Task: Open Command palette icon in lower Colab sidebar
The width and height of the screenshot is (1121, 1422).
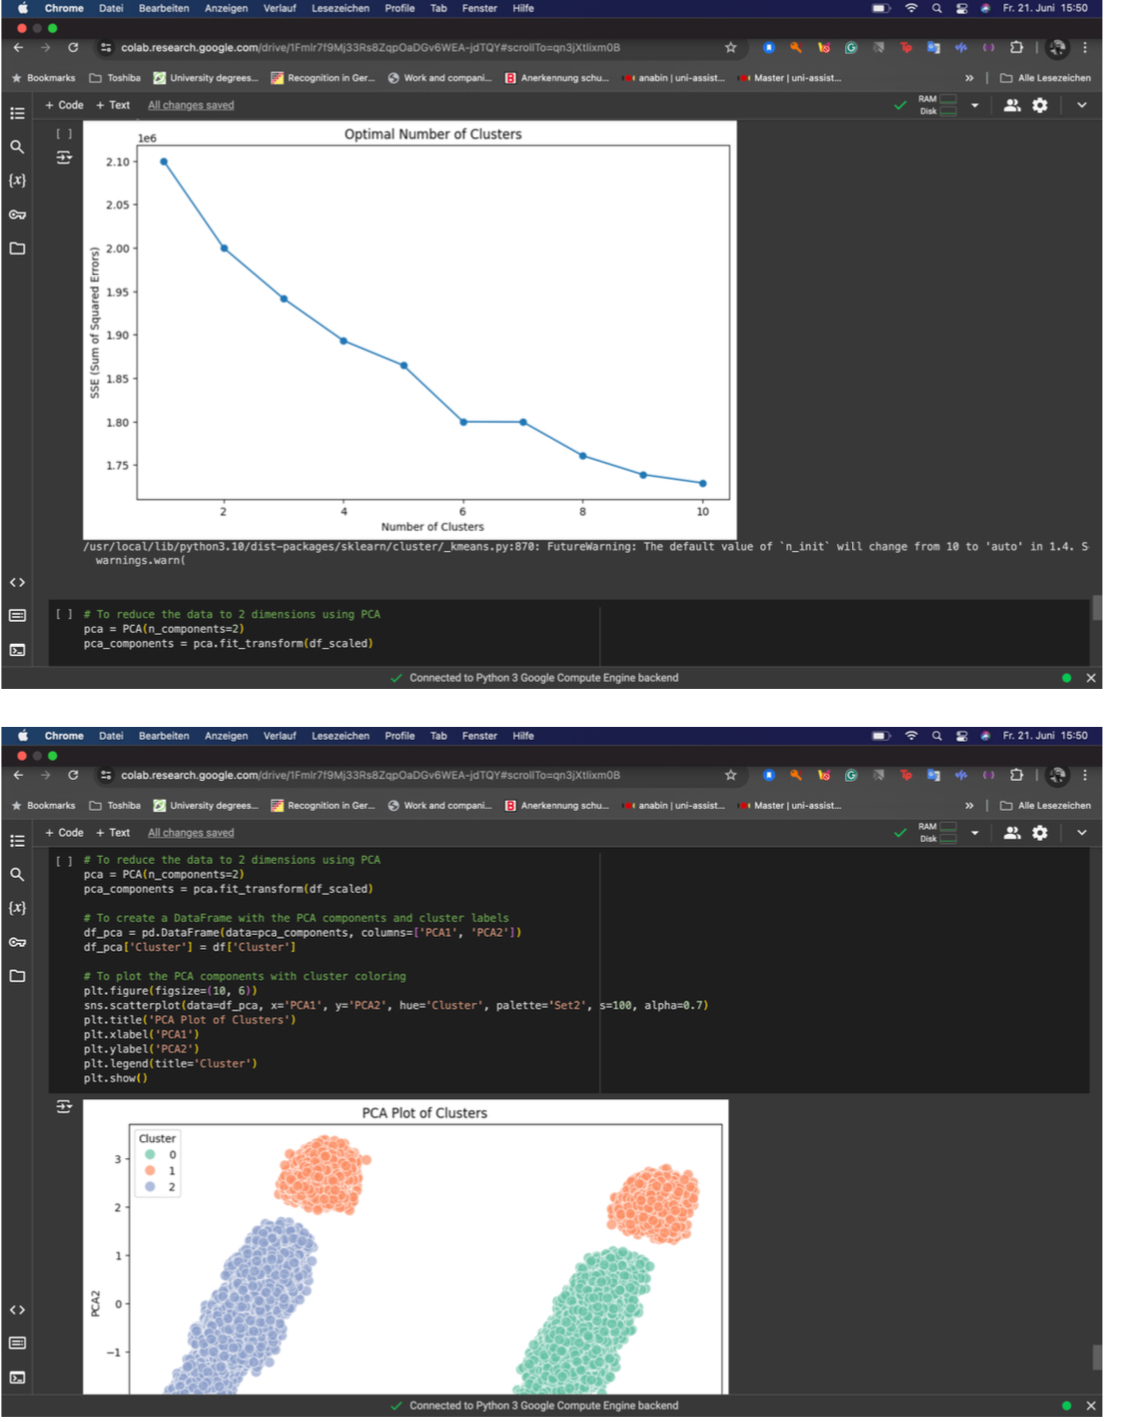Action: [17, 1343]
